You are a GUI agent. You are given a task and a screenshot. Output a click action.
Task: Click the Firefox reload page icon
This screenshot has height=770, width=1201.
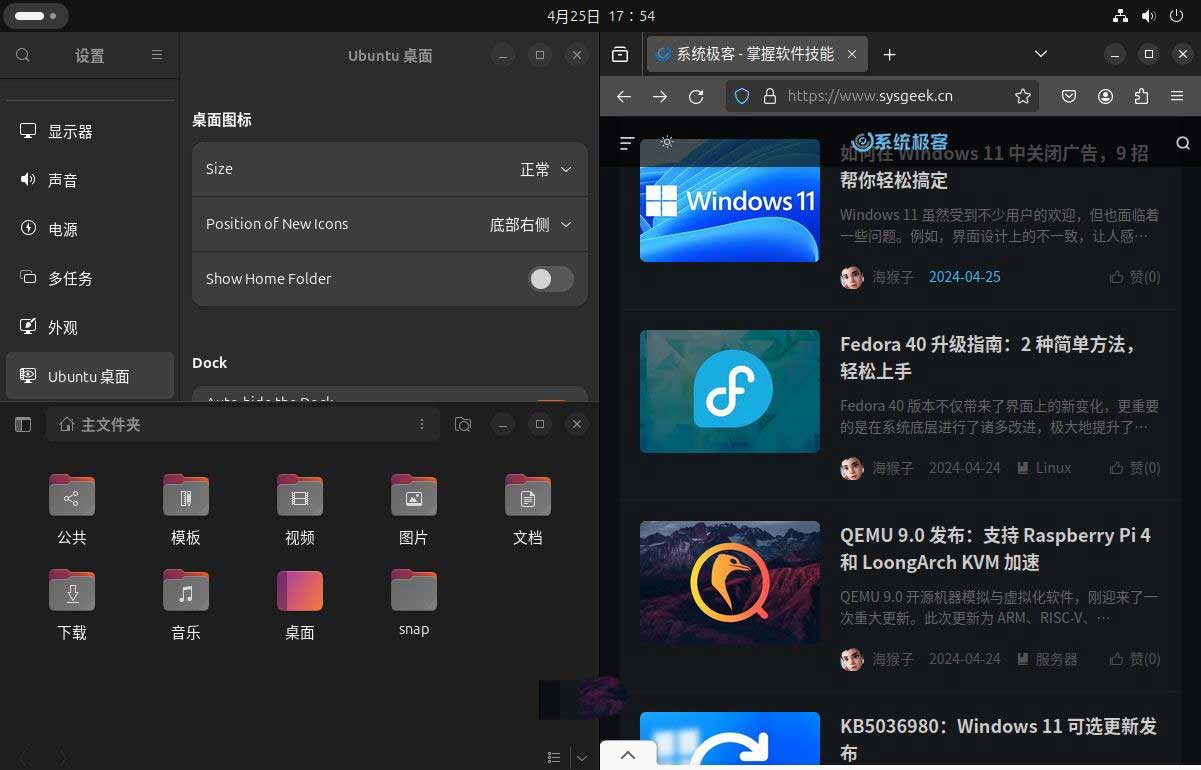click(696, 96)
